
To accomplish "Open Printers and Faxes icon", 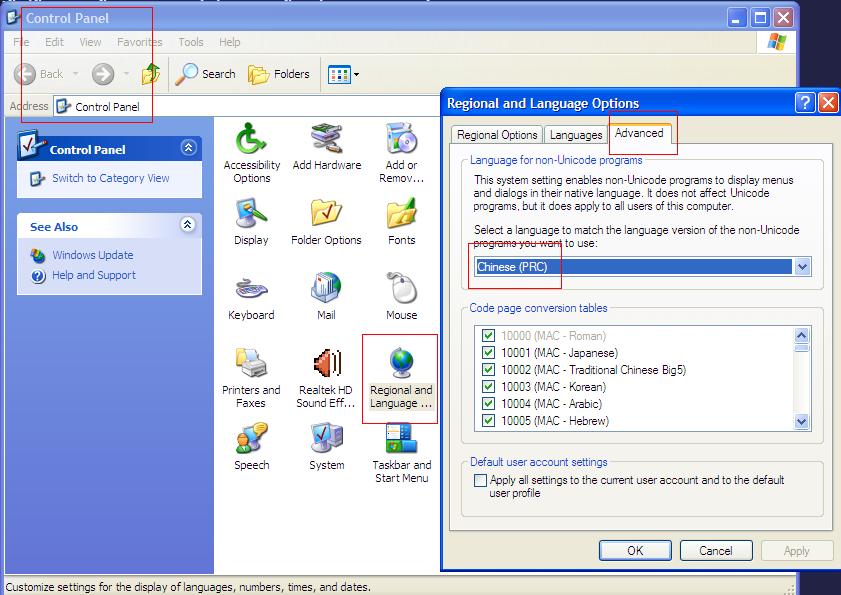I will pyautogui.click(x=251, y=363).
